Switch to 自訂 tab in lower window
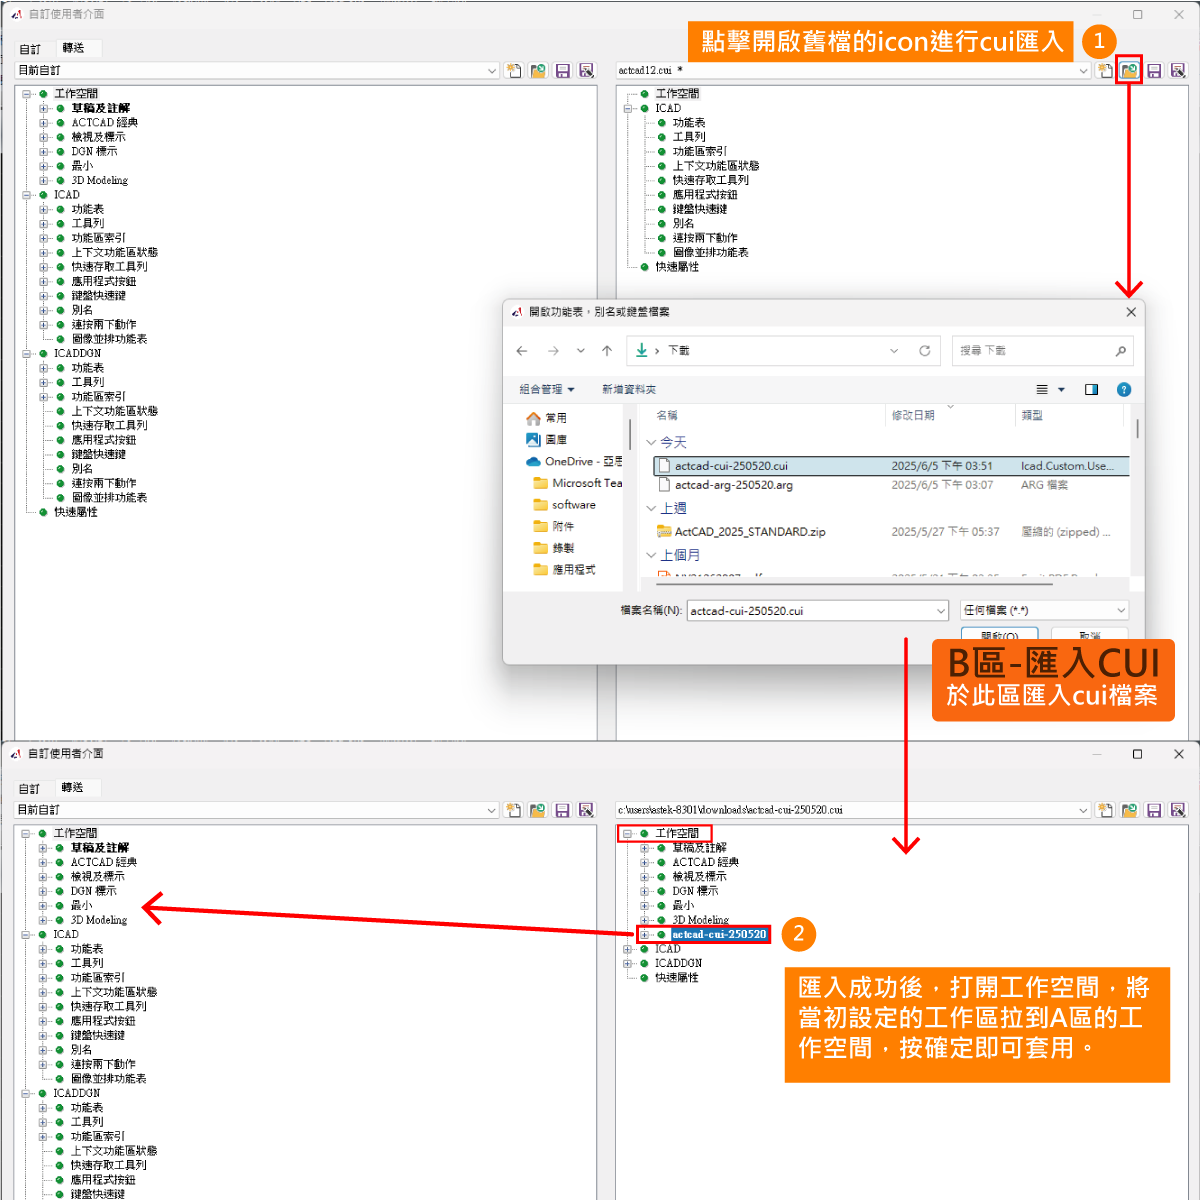This screenshot has height=1200, width=1200. tap(30, 789)
